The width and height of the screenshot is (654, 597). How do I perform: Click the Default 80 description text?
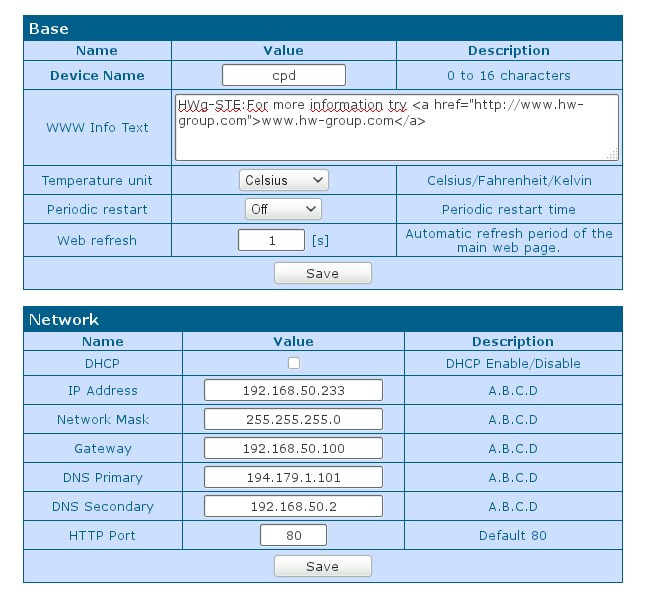coord(513,535)
